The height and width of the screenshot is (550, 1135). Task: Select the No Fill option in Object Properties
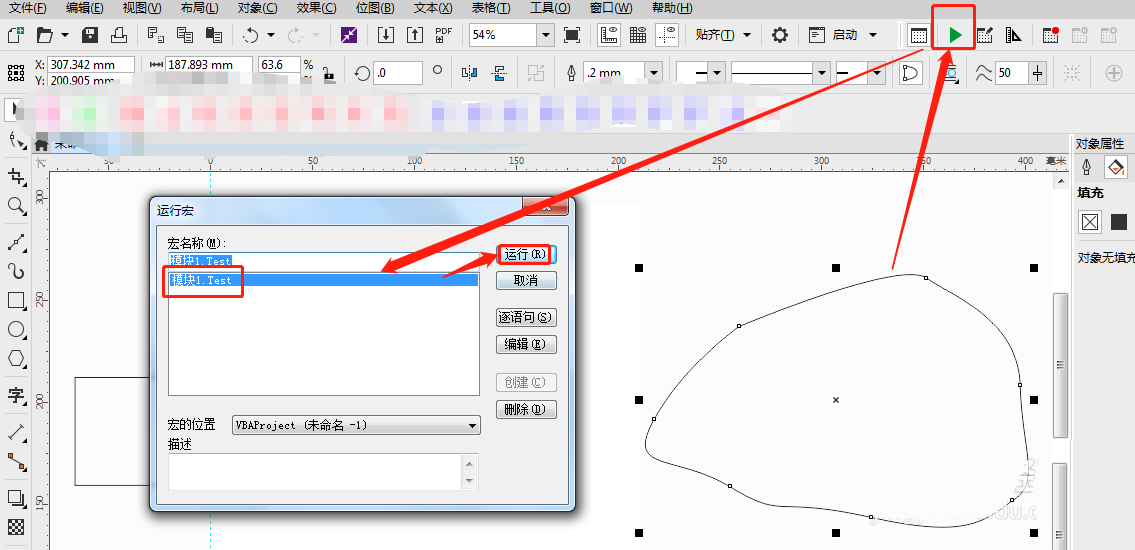click(x=1089, y=222)
